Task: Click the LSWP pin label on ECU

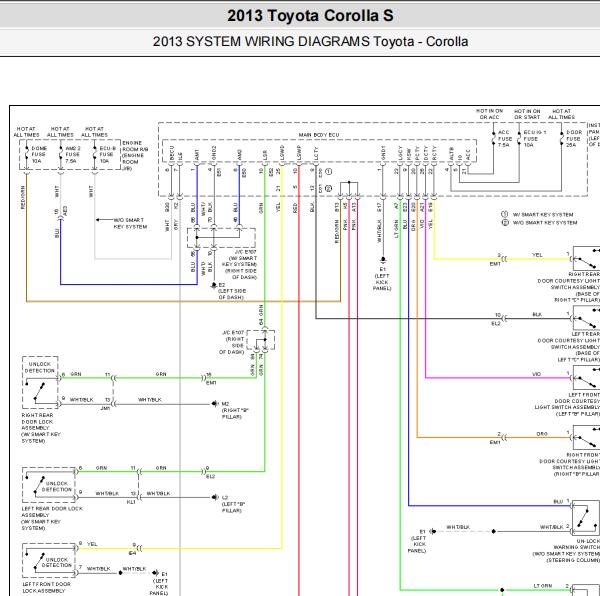Action: pos(299,153)
